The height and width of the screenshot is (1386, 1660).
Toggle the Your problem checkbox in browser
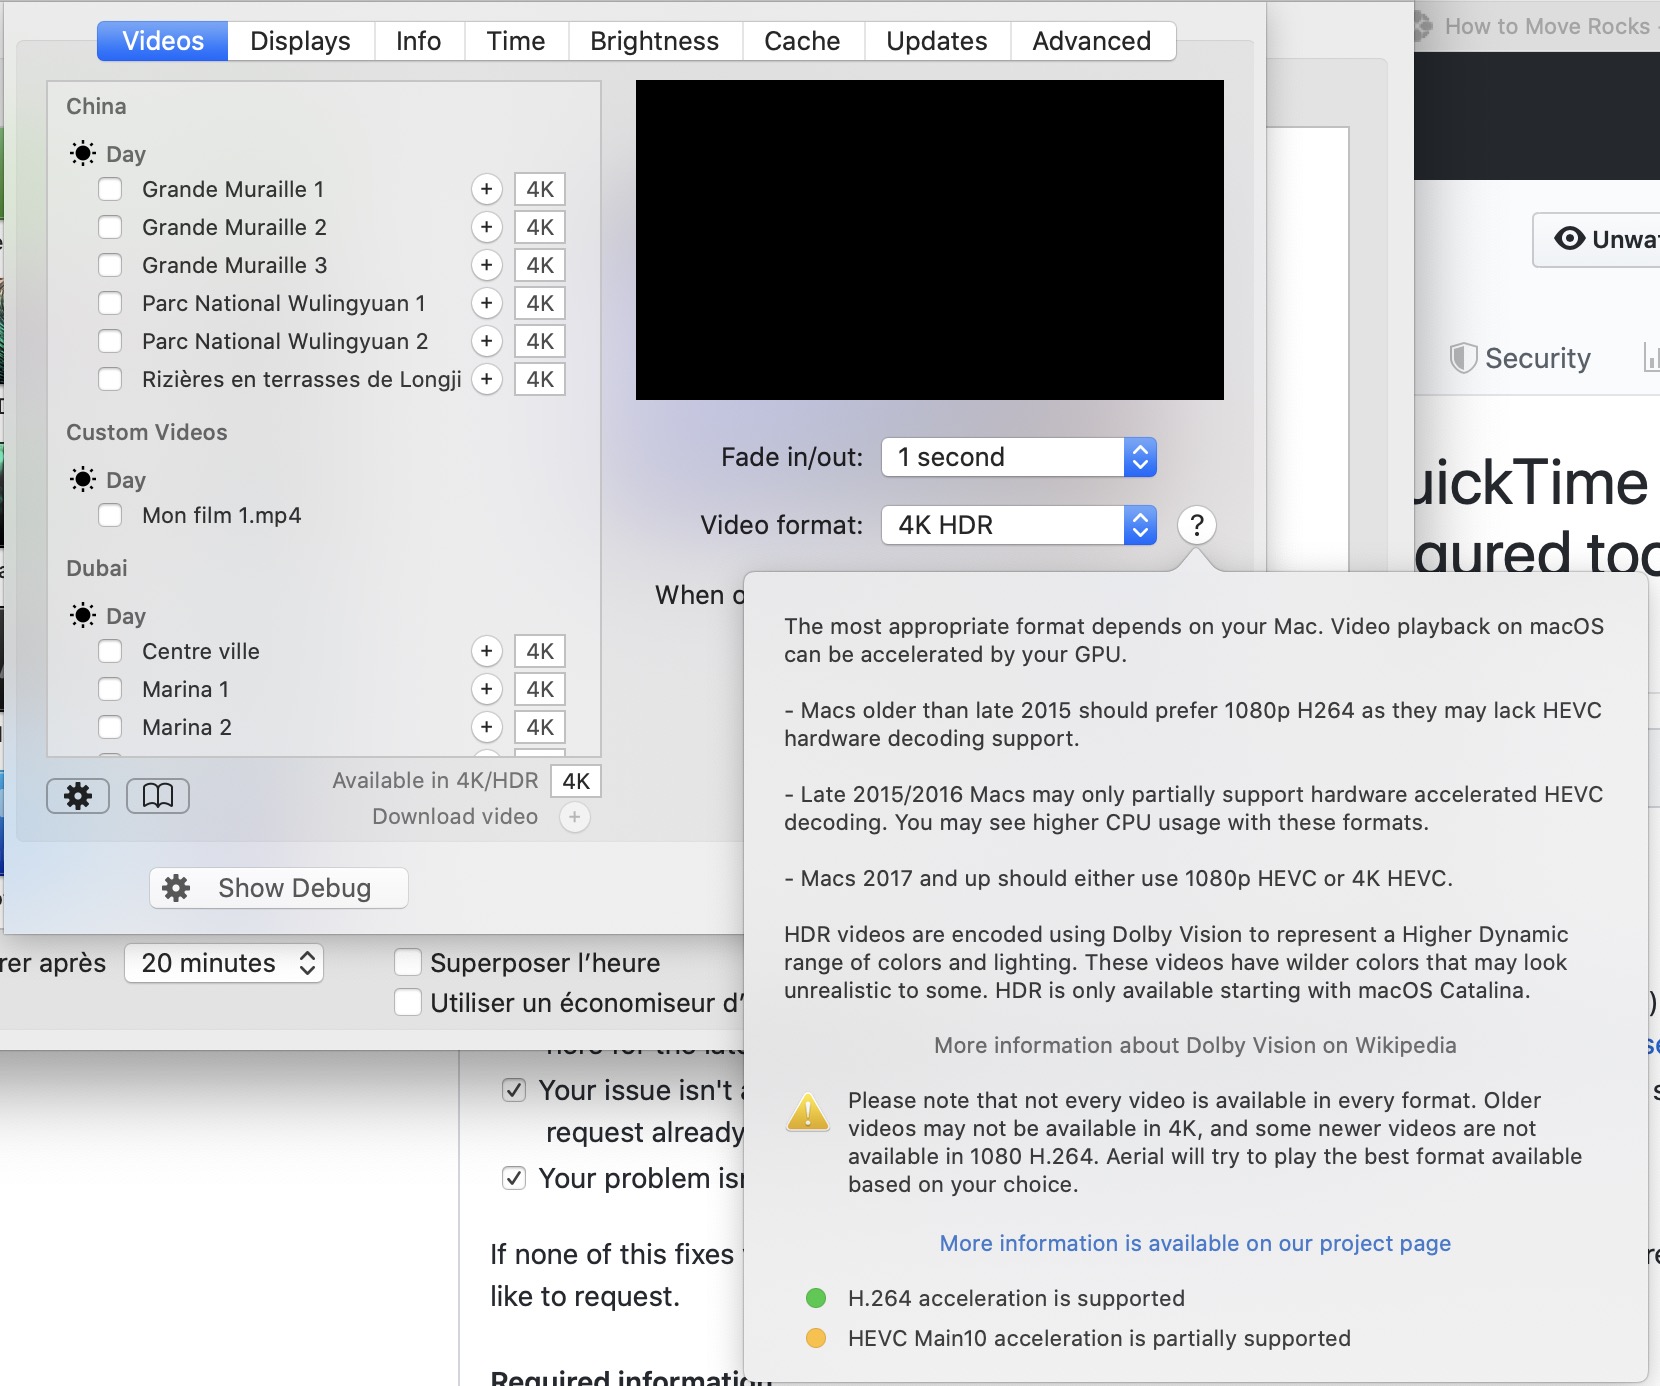click(x=514, y=1178)
